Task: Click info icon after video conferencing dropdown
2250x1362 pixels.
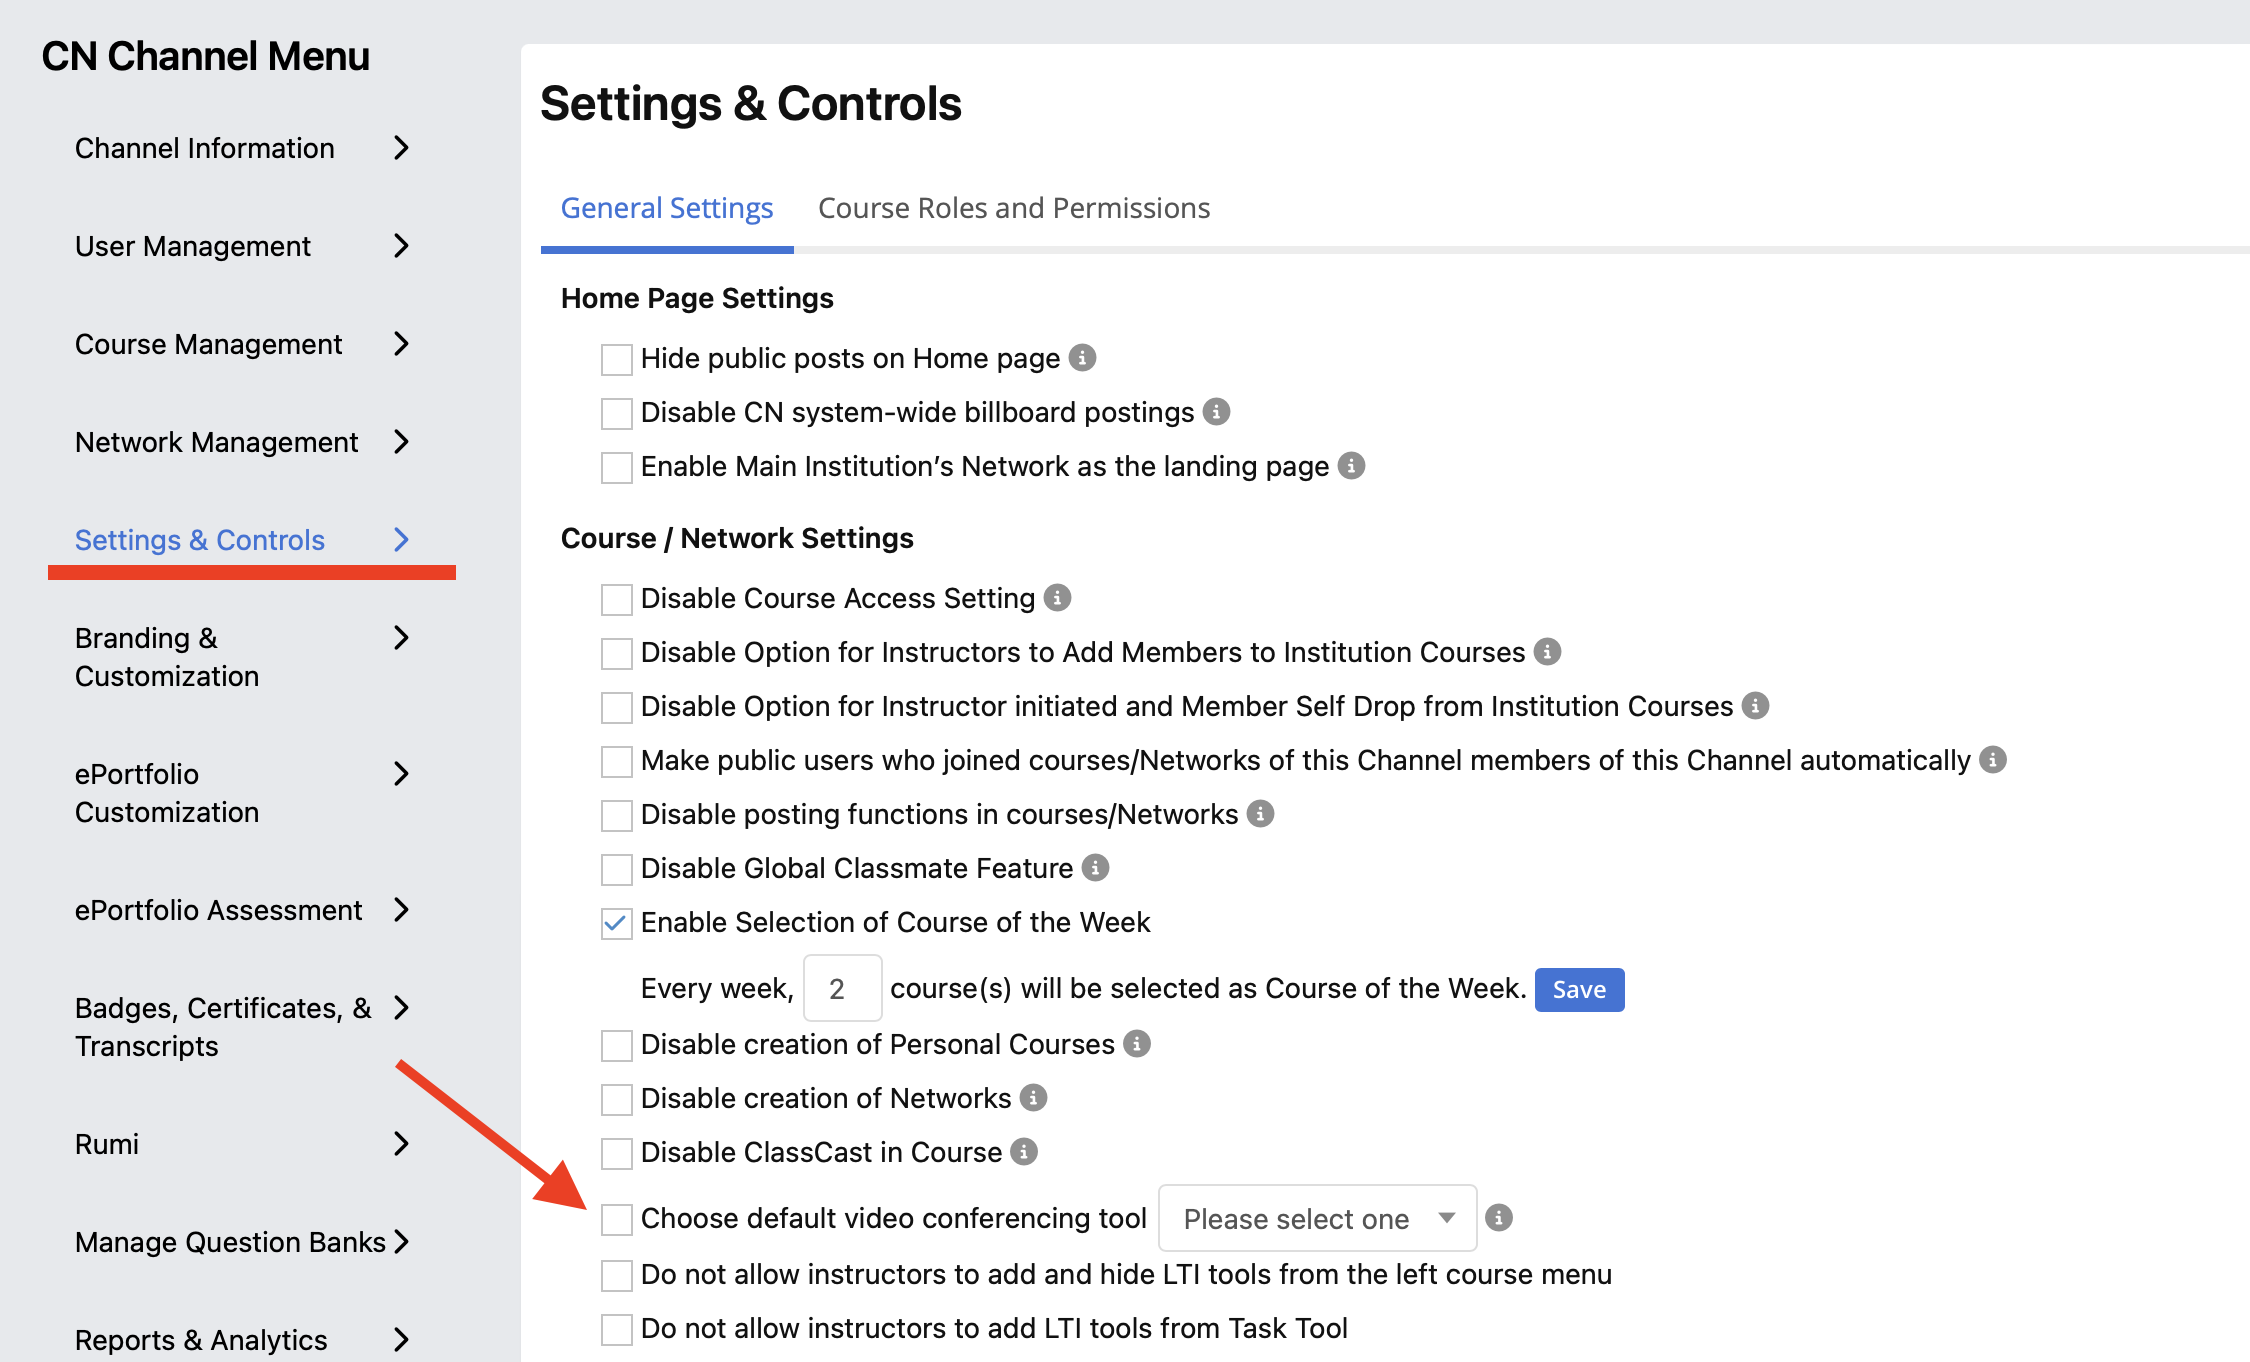Action: [1498, 1218]
